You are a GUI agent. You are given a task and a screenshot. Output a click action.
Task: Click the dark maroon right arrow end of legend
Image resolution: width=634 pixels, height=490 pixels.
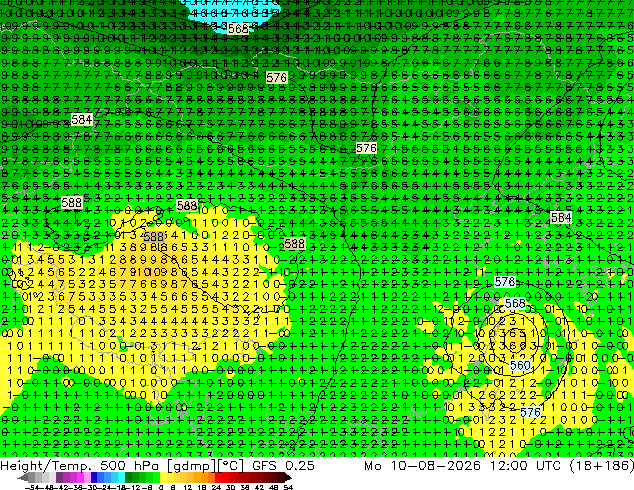[288, 478]
